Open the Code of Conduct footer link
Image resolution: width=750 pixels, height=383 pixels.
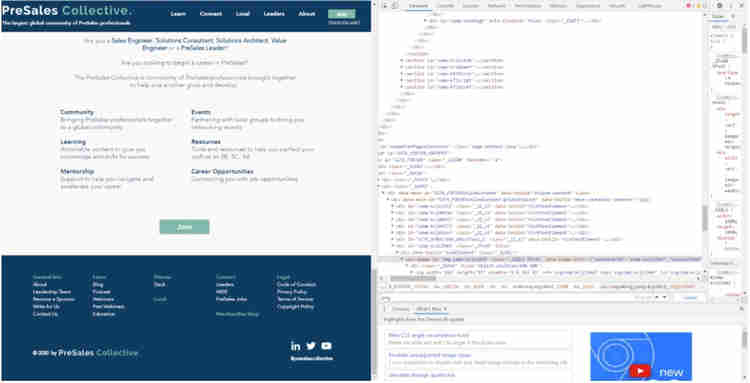tap(297, 285)
